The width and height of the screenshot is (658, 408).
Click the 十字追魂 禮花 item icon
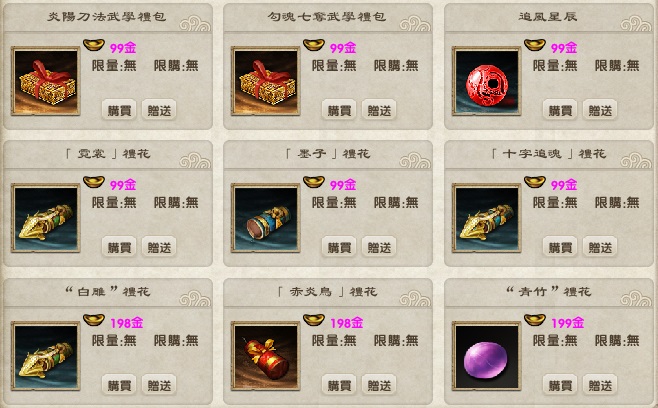pyautogui.click(x=486, y=218)
